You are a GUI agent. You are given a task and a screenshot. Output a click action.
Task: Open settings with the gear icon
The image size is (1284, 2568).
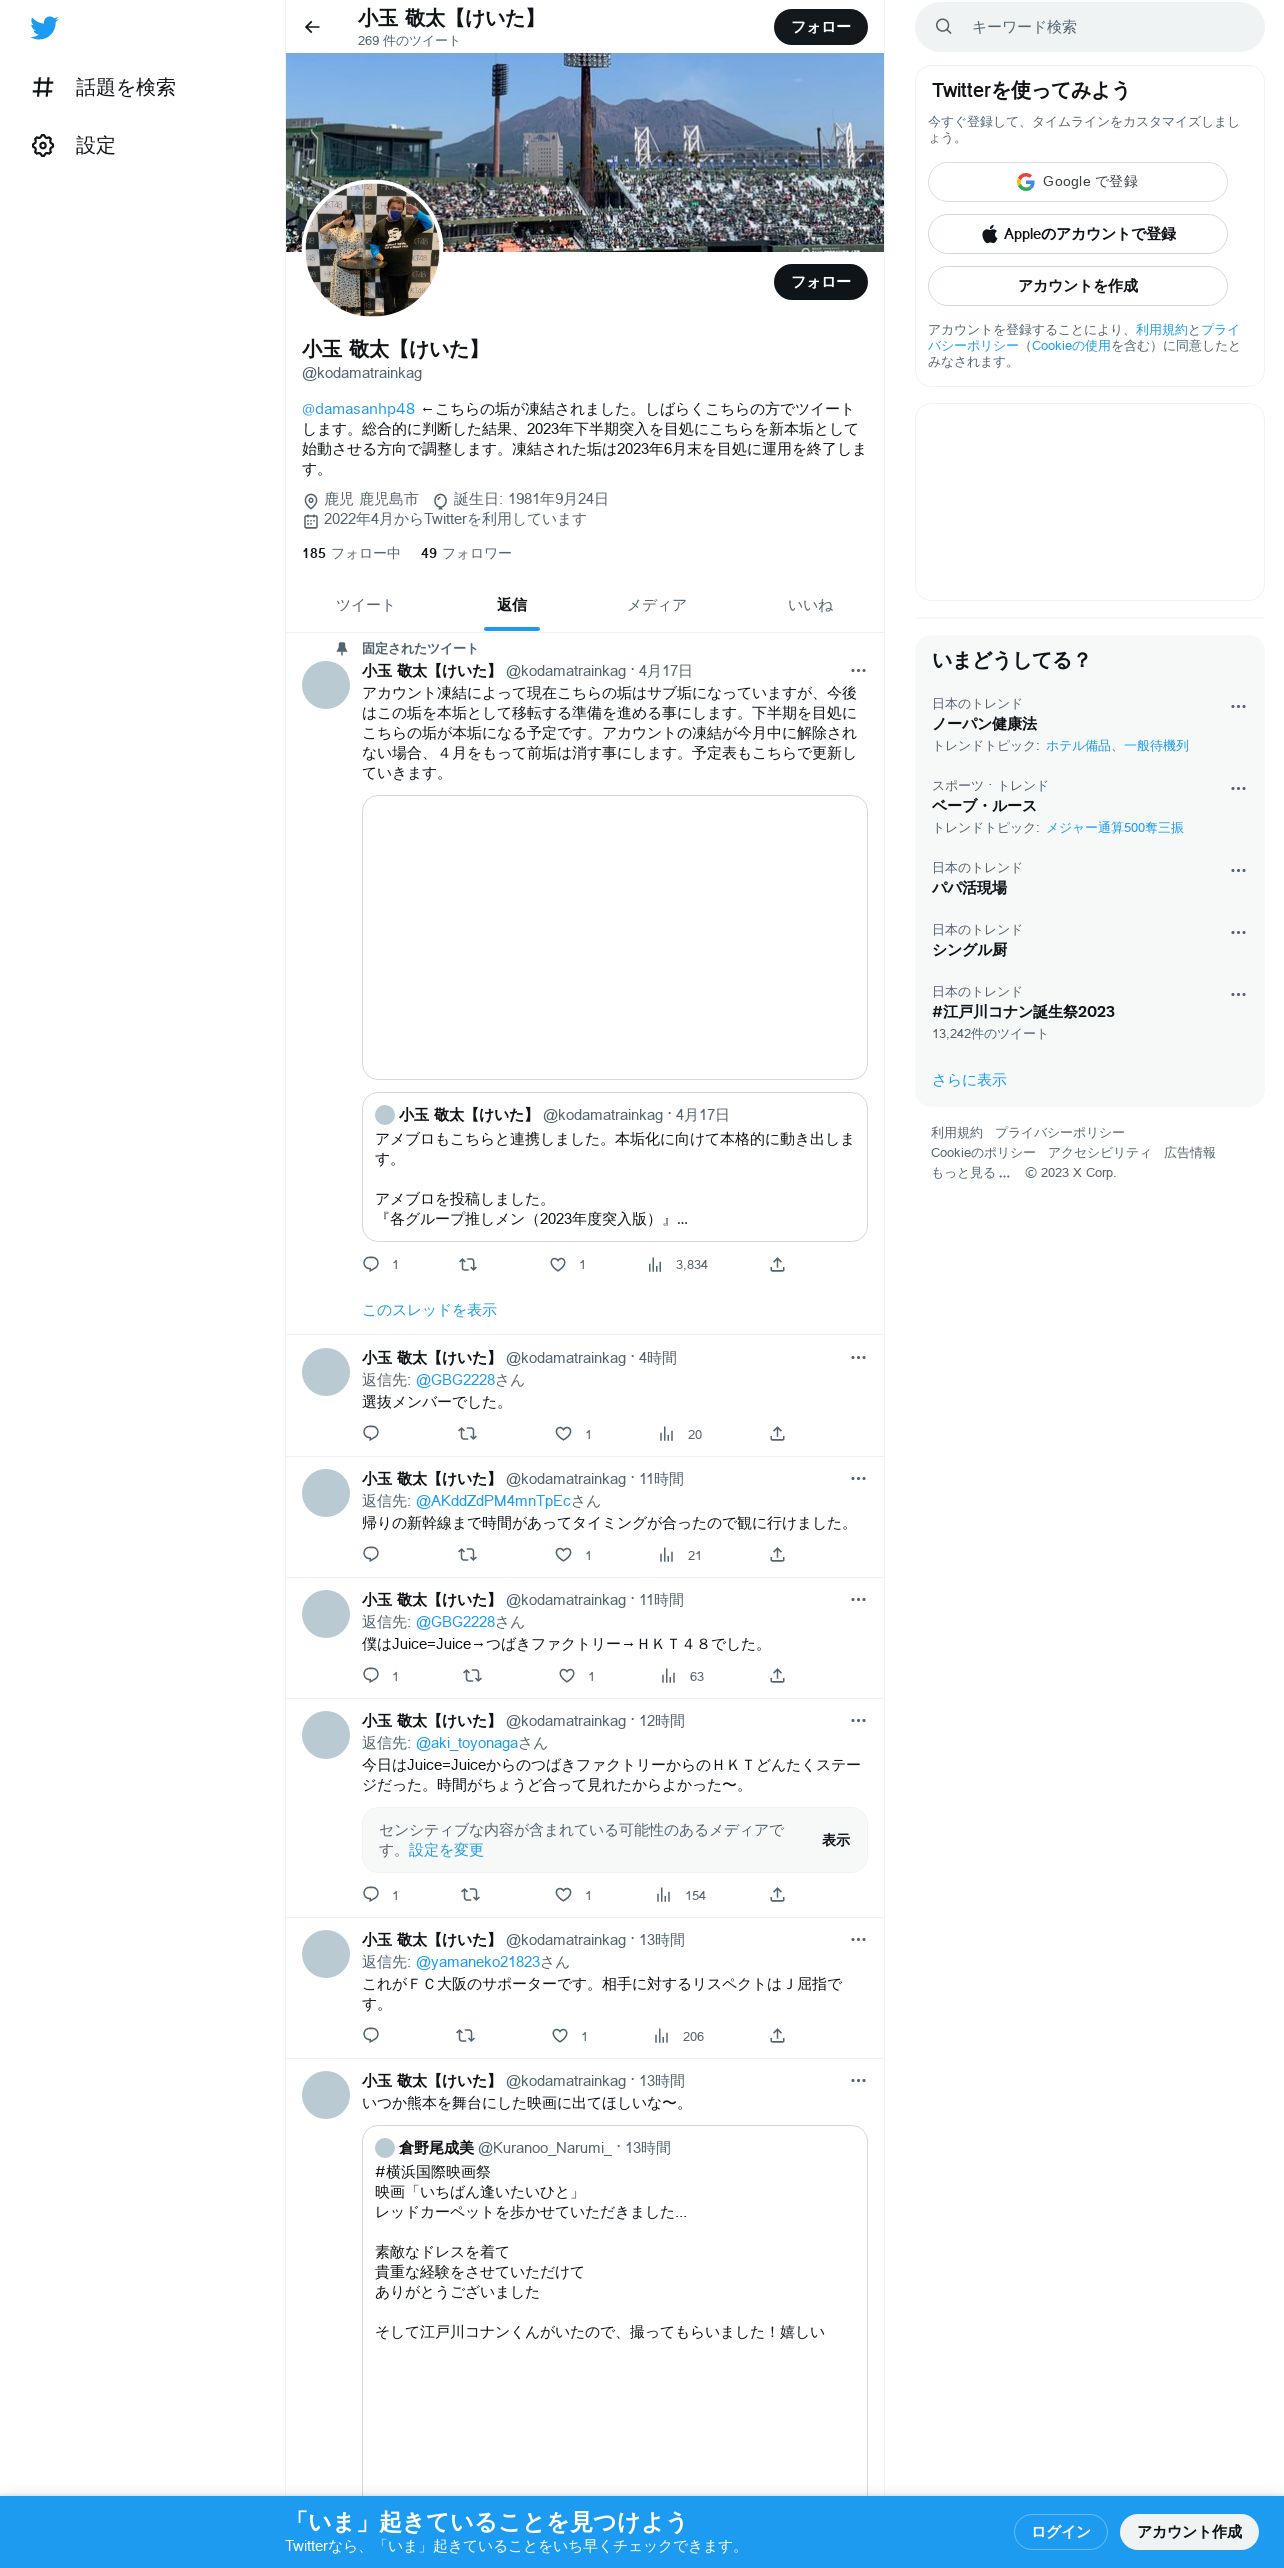pyautogui.click(x=43, y=146)
